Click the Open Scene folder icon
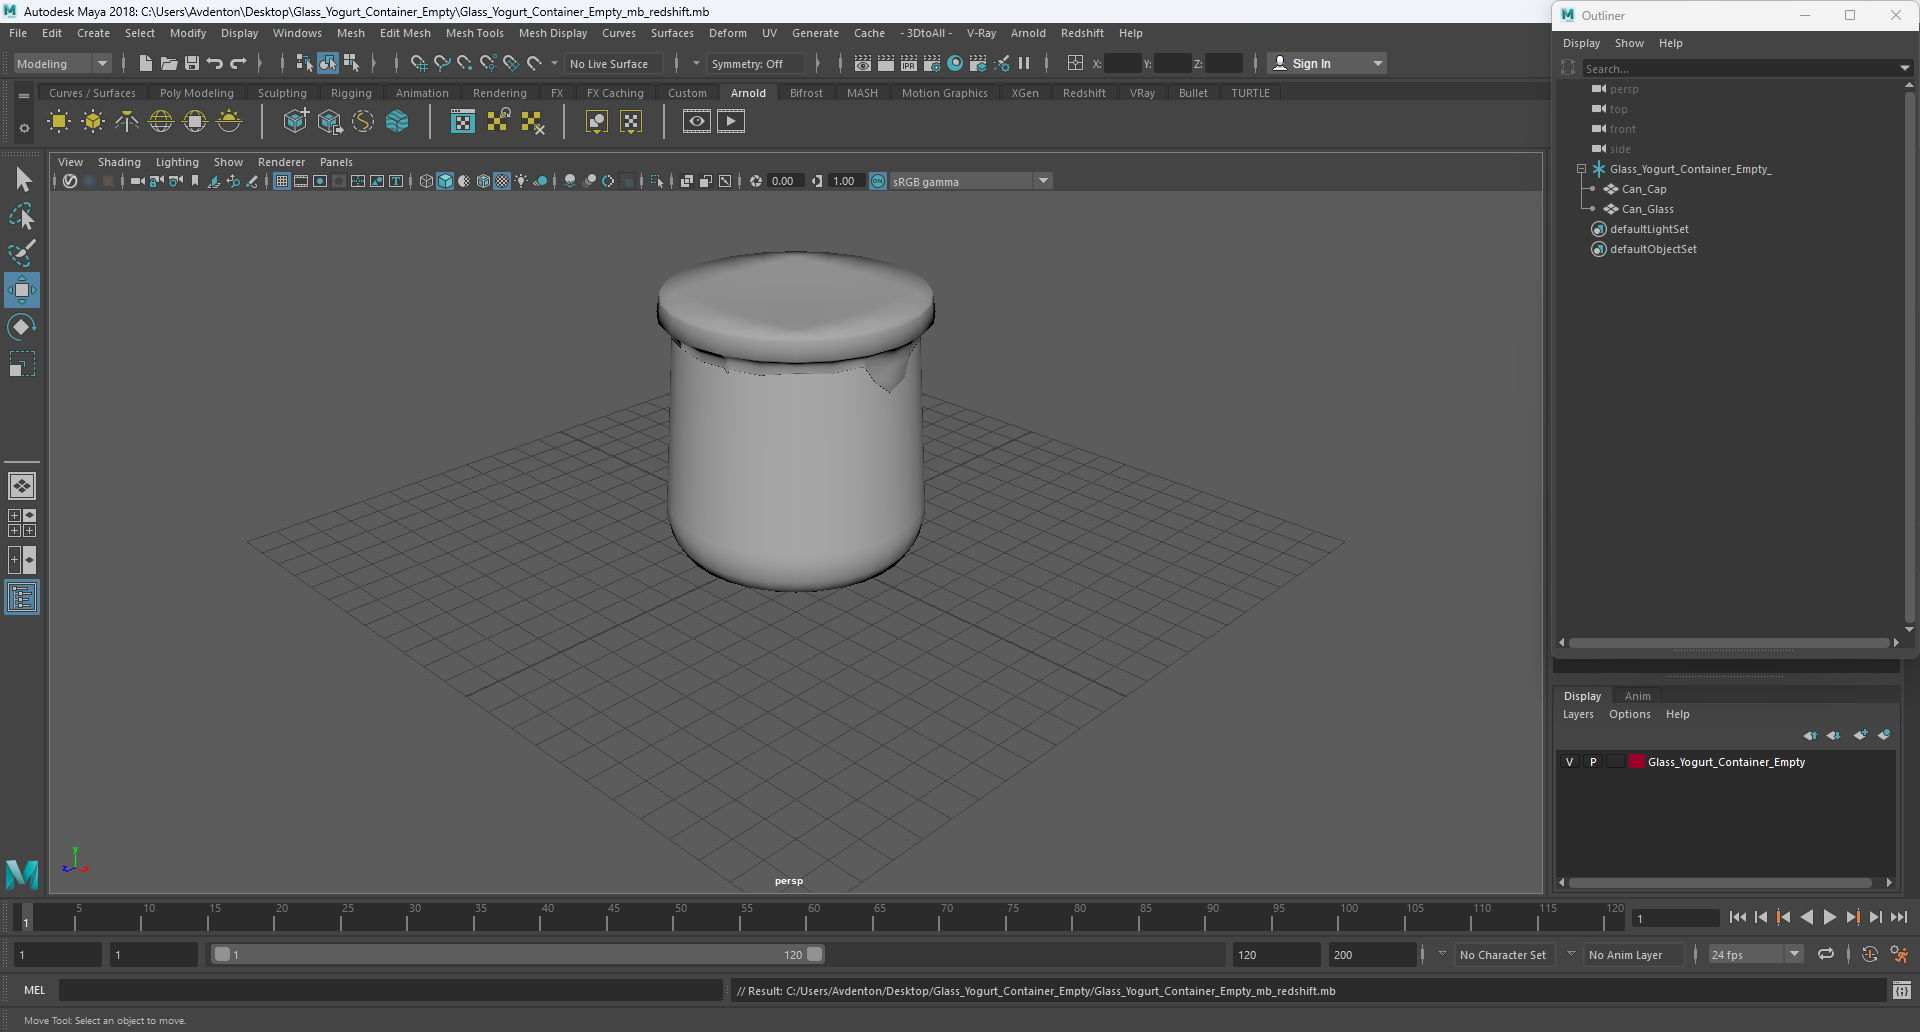The height and width of the screenshot is (1032, 1920). coord(168,63)
